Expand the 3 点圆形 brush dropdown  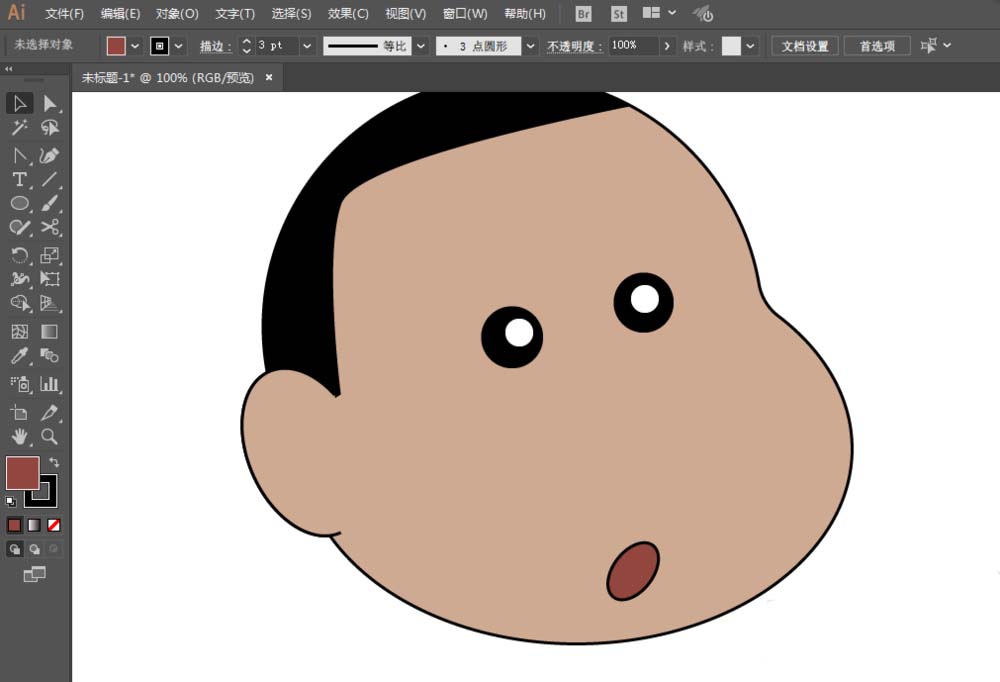pyautogui.click(x=529, y=46)
